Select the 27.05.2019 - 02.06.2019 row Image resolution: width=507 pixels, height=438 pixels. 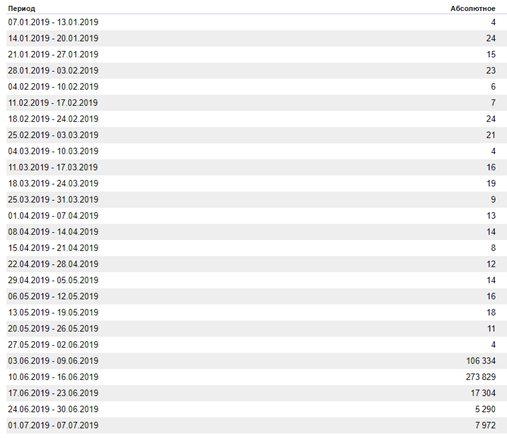(253, 345)
